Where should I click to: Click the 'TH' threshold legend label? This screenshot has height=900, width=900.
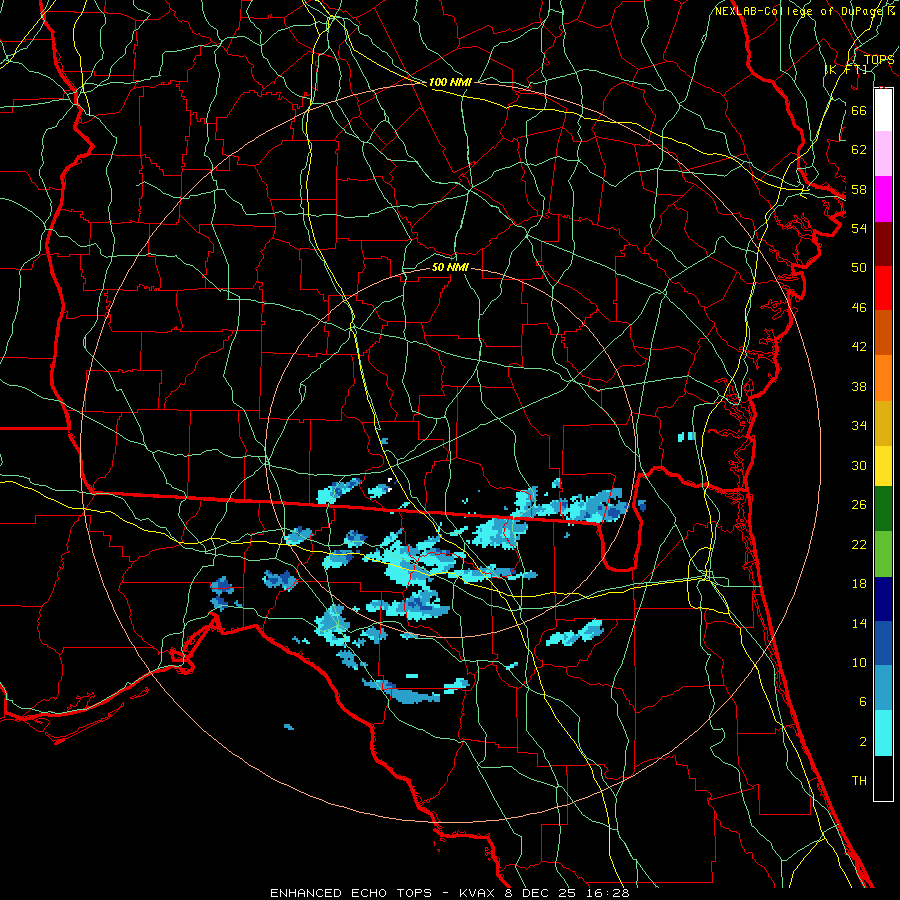tap(859, 781)
